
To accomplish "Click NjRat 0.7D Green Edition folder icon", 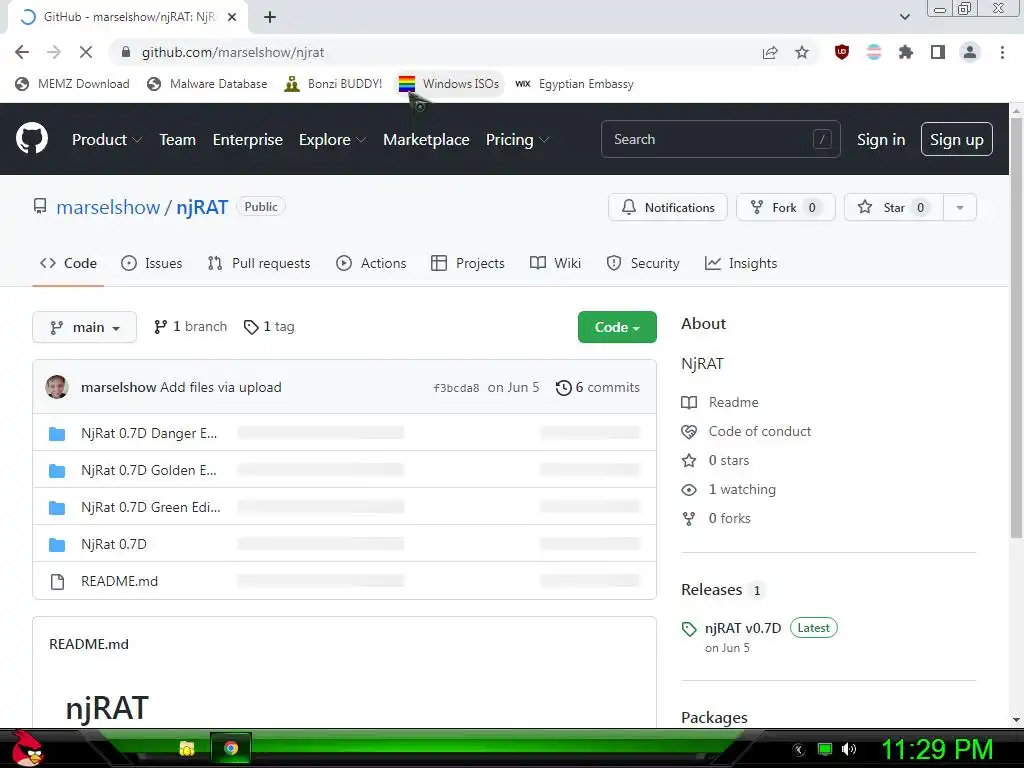I will click(x=57, y=507).
